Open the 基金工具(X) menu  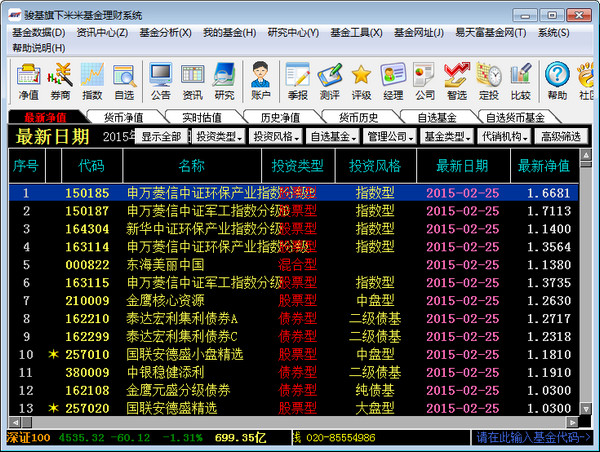pyautogui.click(x=356, y=33)
